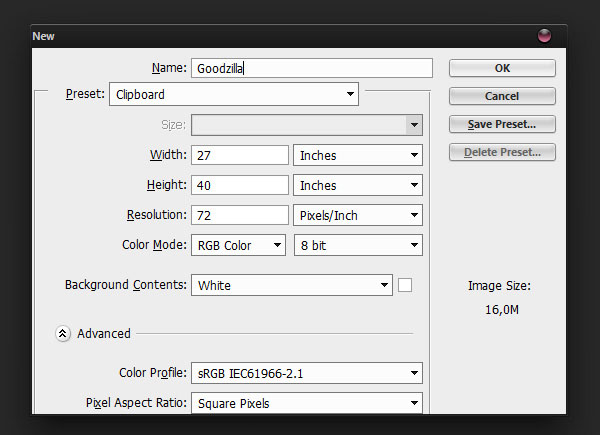Click the Cancel button

pos(502,96)
